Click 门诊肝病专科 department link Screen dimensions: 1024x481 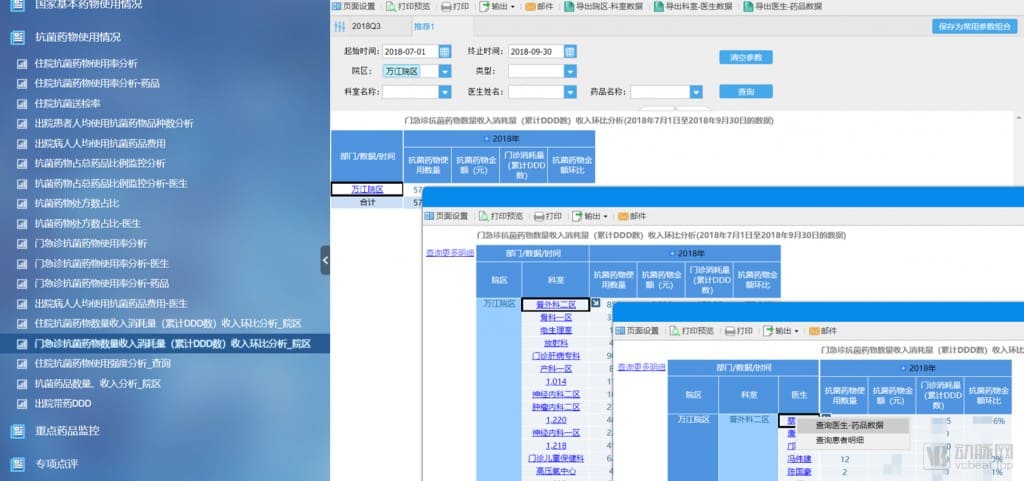(556, 356)
